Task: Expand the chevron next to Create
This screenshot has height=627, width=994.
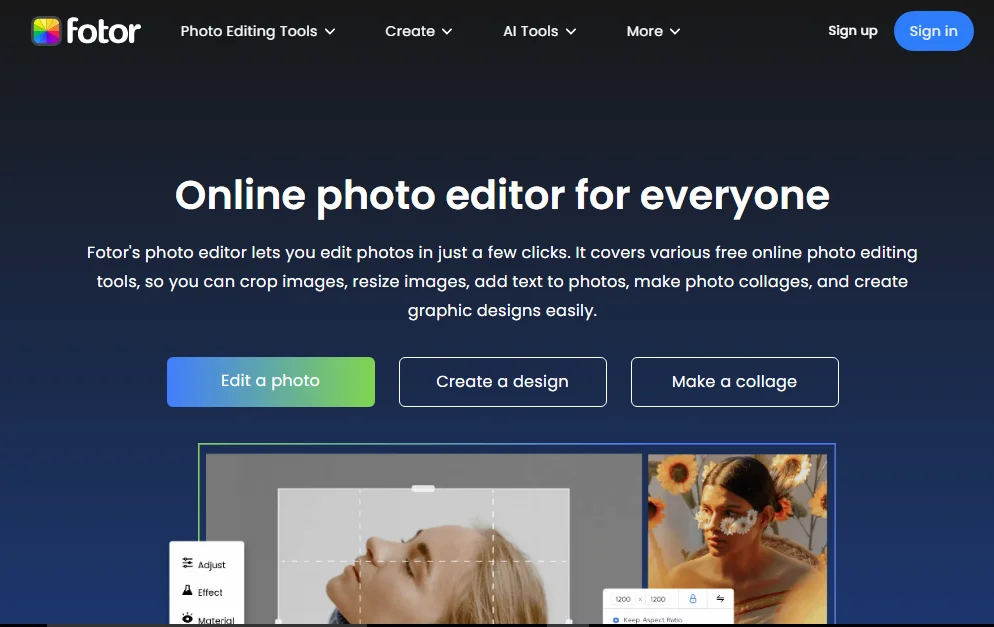Action: (447, 32)
